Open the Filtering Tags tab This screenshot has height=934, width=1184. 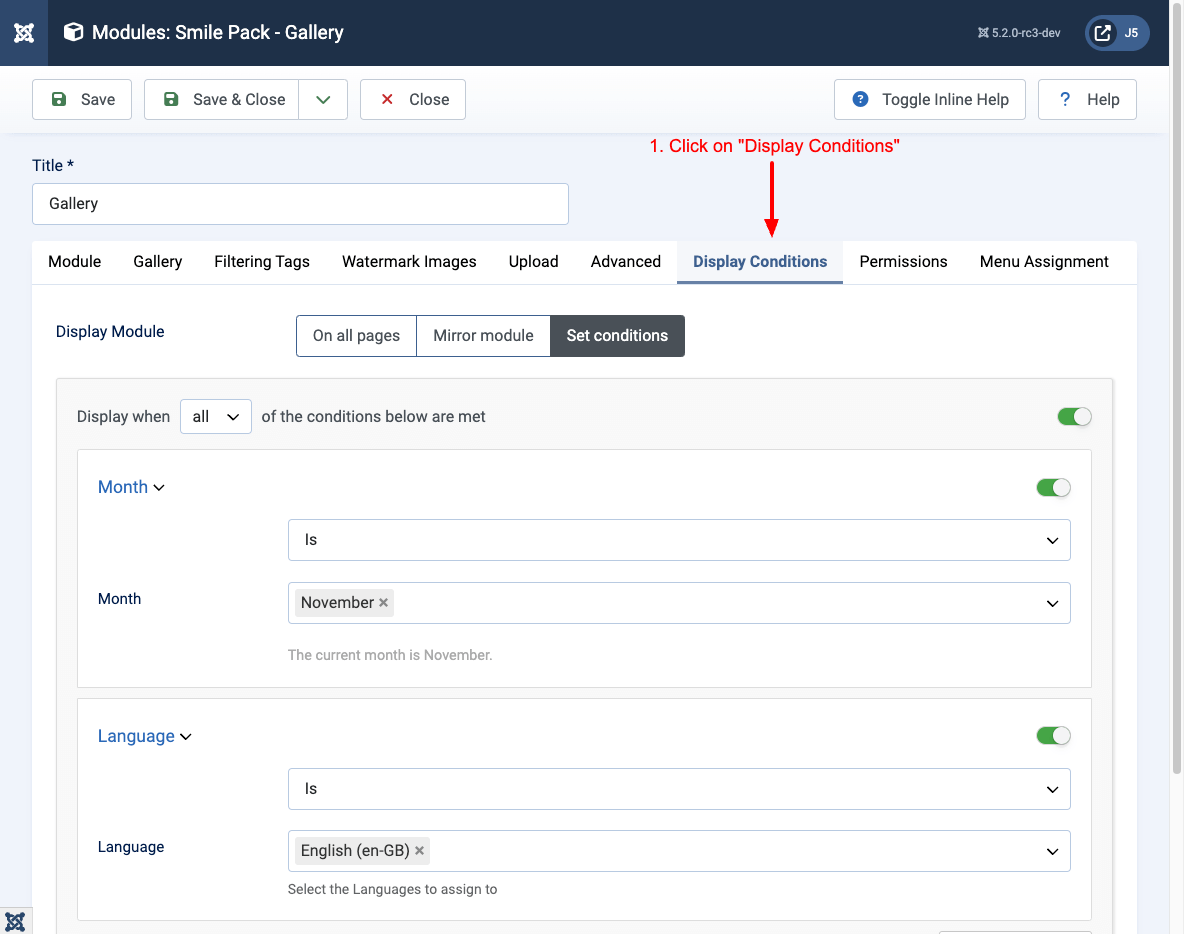point(262,262)
